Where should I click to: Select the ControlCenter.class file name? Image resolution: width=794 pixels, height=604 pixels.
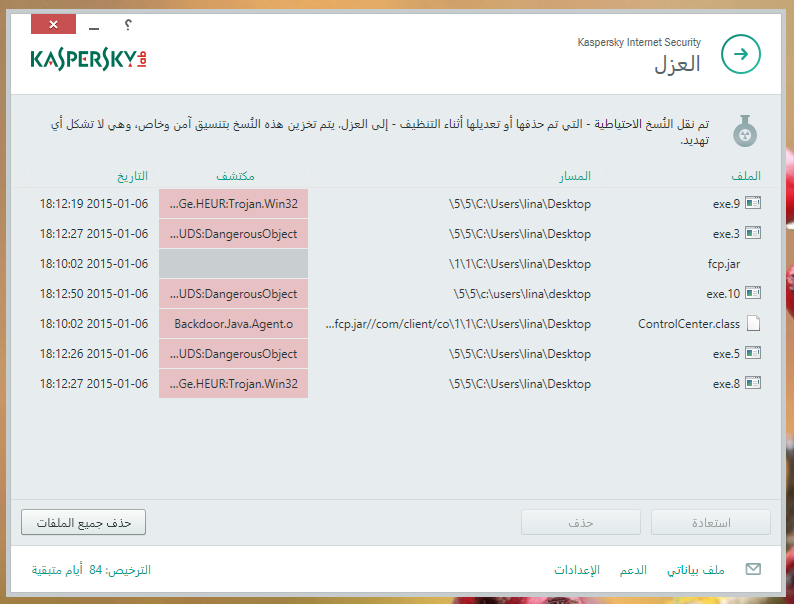click(x=689, y=324)
